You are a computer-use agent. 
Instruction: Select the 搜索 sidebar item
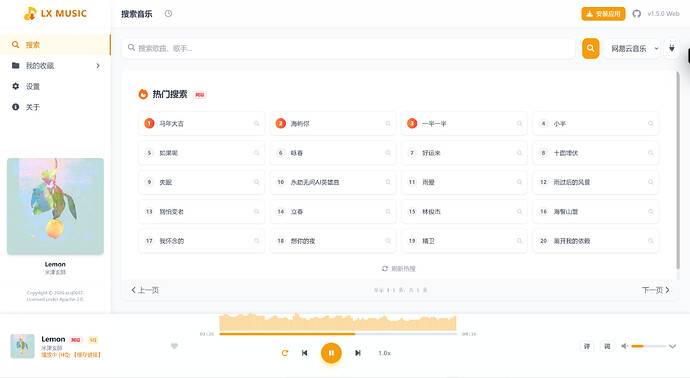click(55, 45)
